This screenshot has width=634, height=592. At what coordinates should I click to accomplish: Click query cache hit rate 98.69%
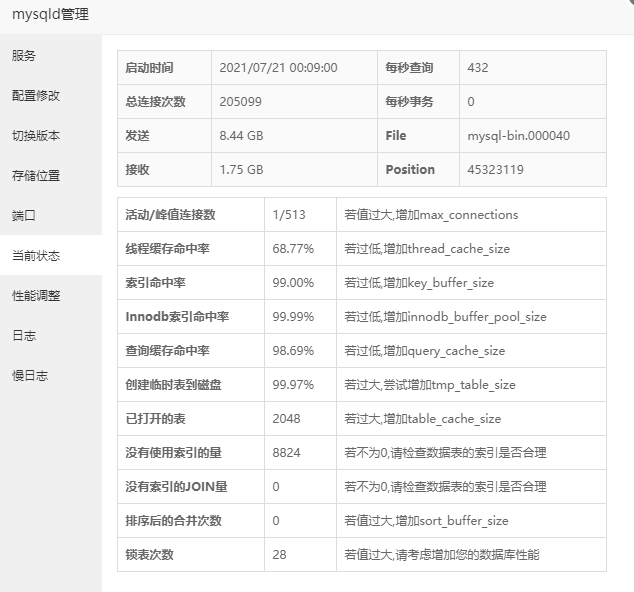293,351
